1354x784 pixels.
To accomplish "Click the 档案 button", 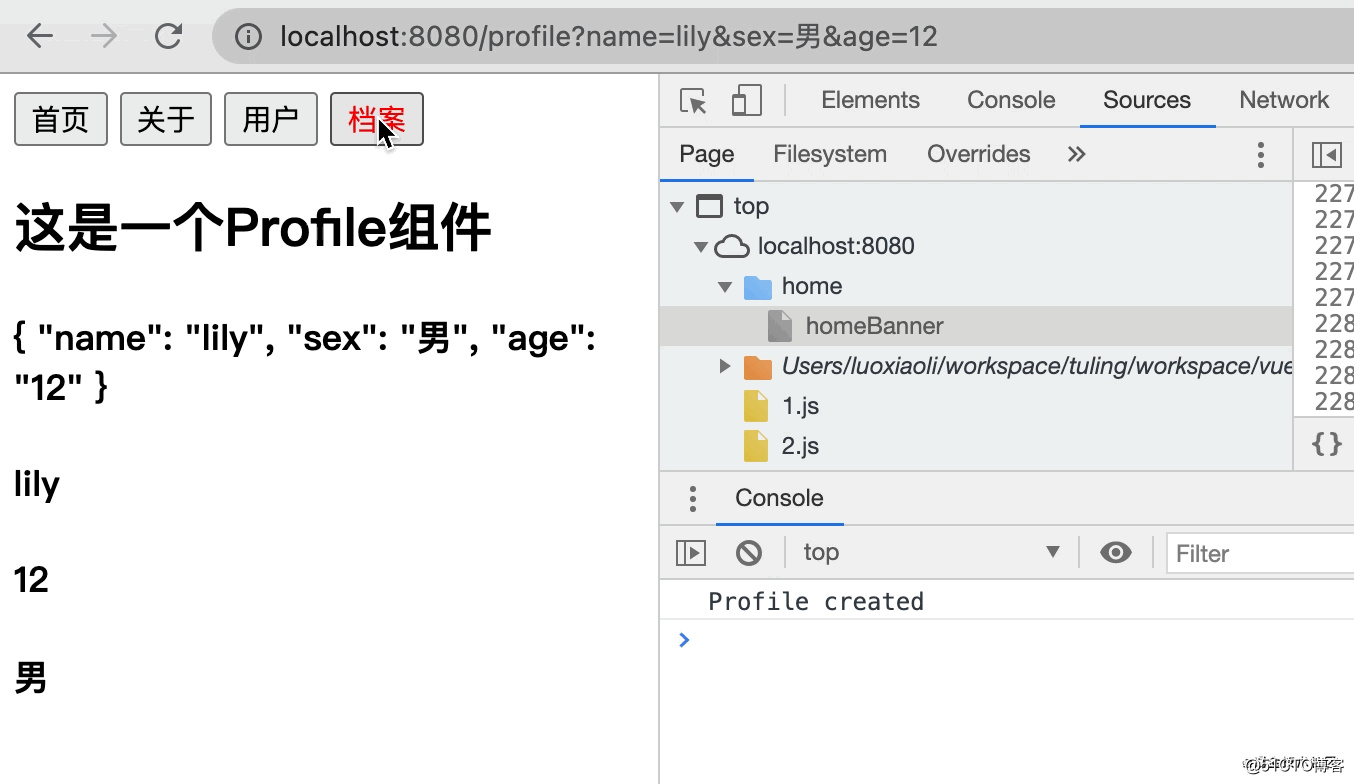I will pyautogui.click(x=377, y=119).
